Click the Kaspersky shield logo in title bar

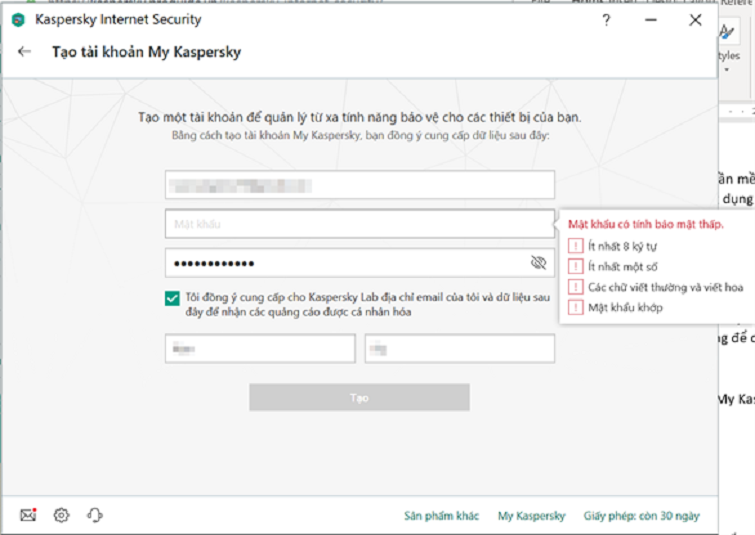18,20
